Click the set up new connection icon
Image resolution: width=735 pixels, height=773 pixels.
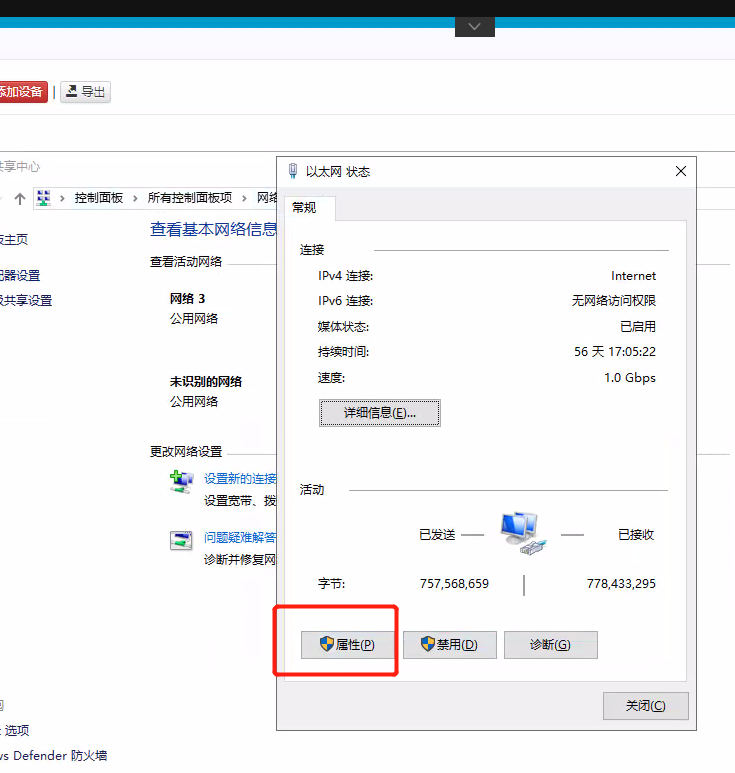tap(181, 482)
